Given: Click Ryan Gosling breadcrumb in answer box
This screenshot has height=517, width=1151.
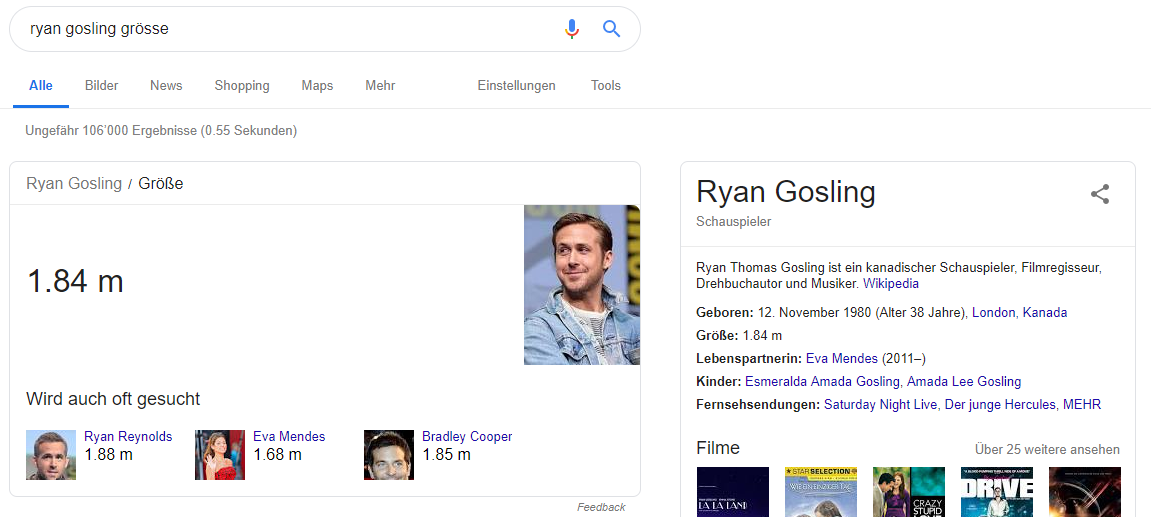Looking at the screenshot, I should click(x=74, y=184).
